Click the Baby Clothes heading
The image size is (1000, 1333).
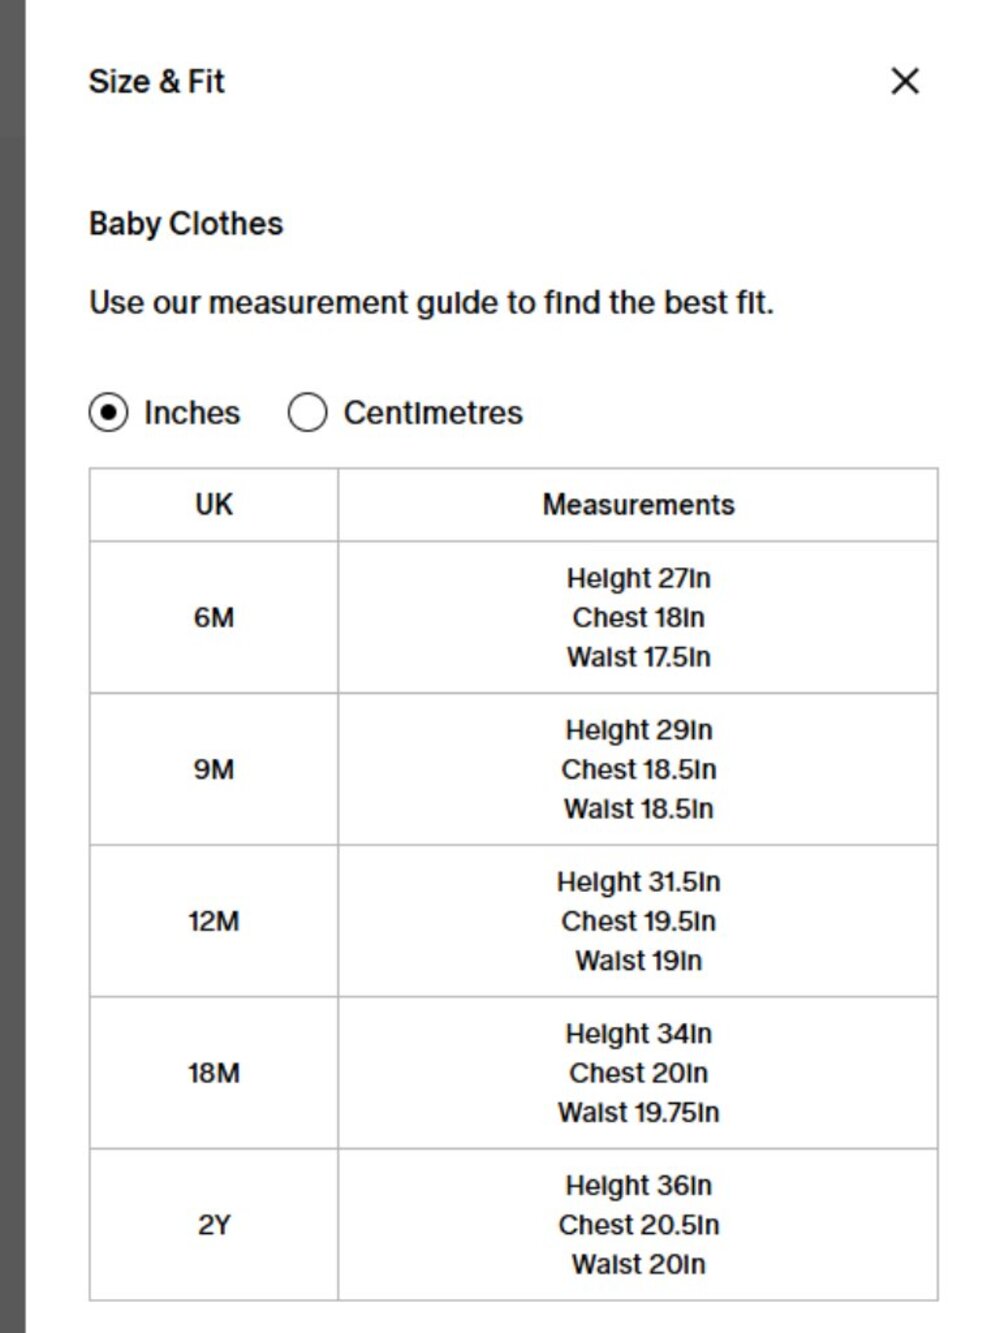click(x=186, y=223)
